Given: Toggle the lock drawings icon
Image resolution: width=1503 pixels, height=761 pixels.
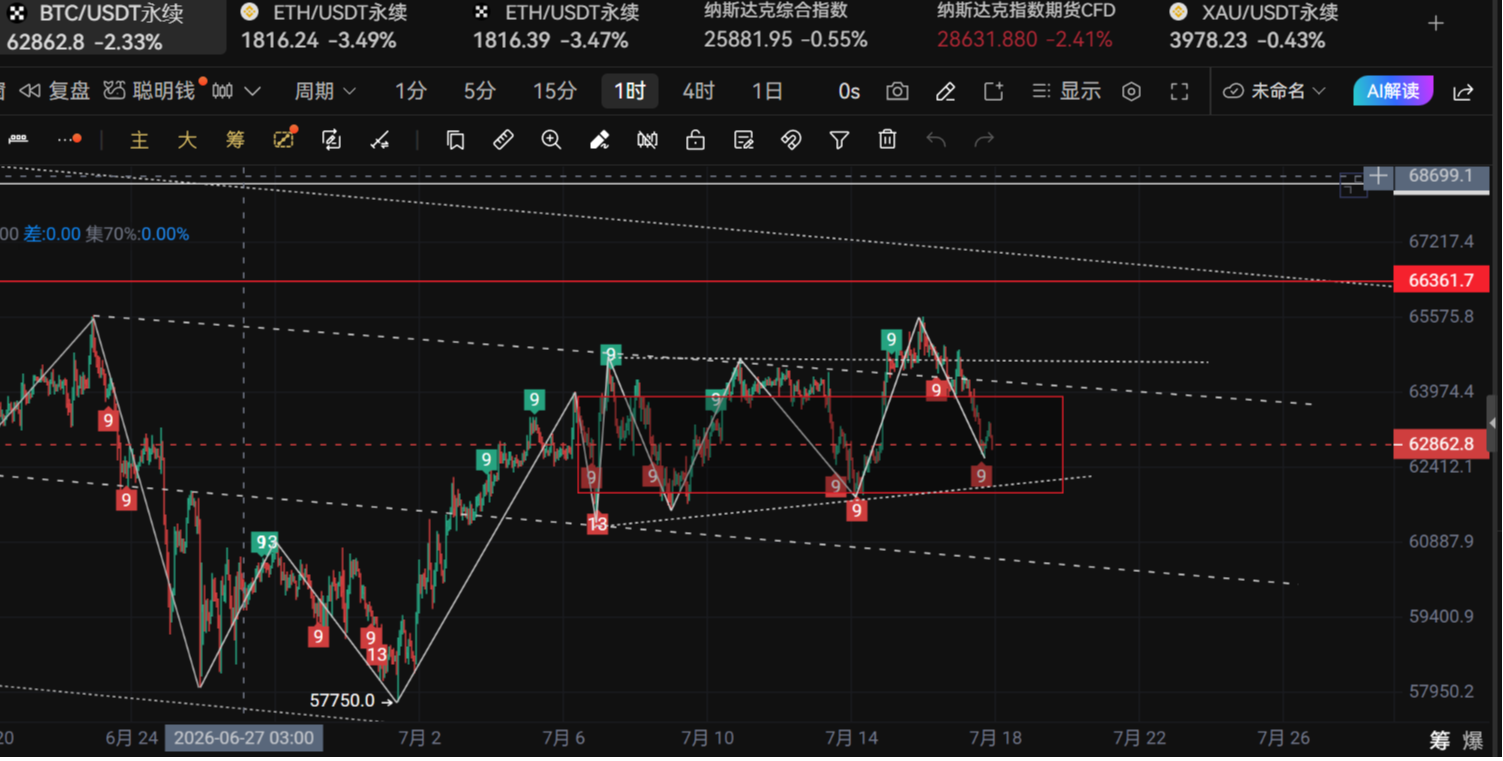Looking at the screenshot, I should (695, 140).
